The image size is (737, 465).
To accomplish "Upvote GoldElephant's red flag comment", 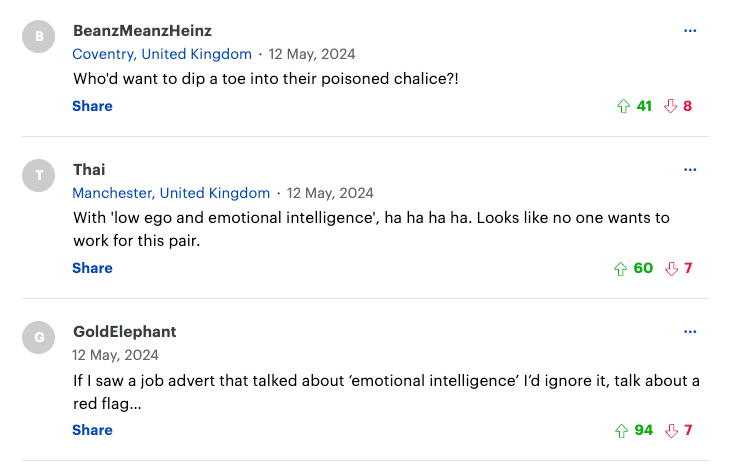I will (622, 430).
